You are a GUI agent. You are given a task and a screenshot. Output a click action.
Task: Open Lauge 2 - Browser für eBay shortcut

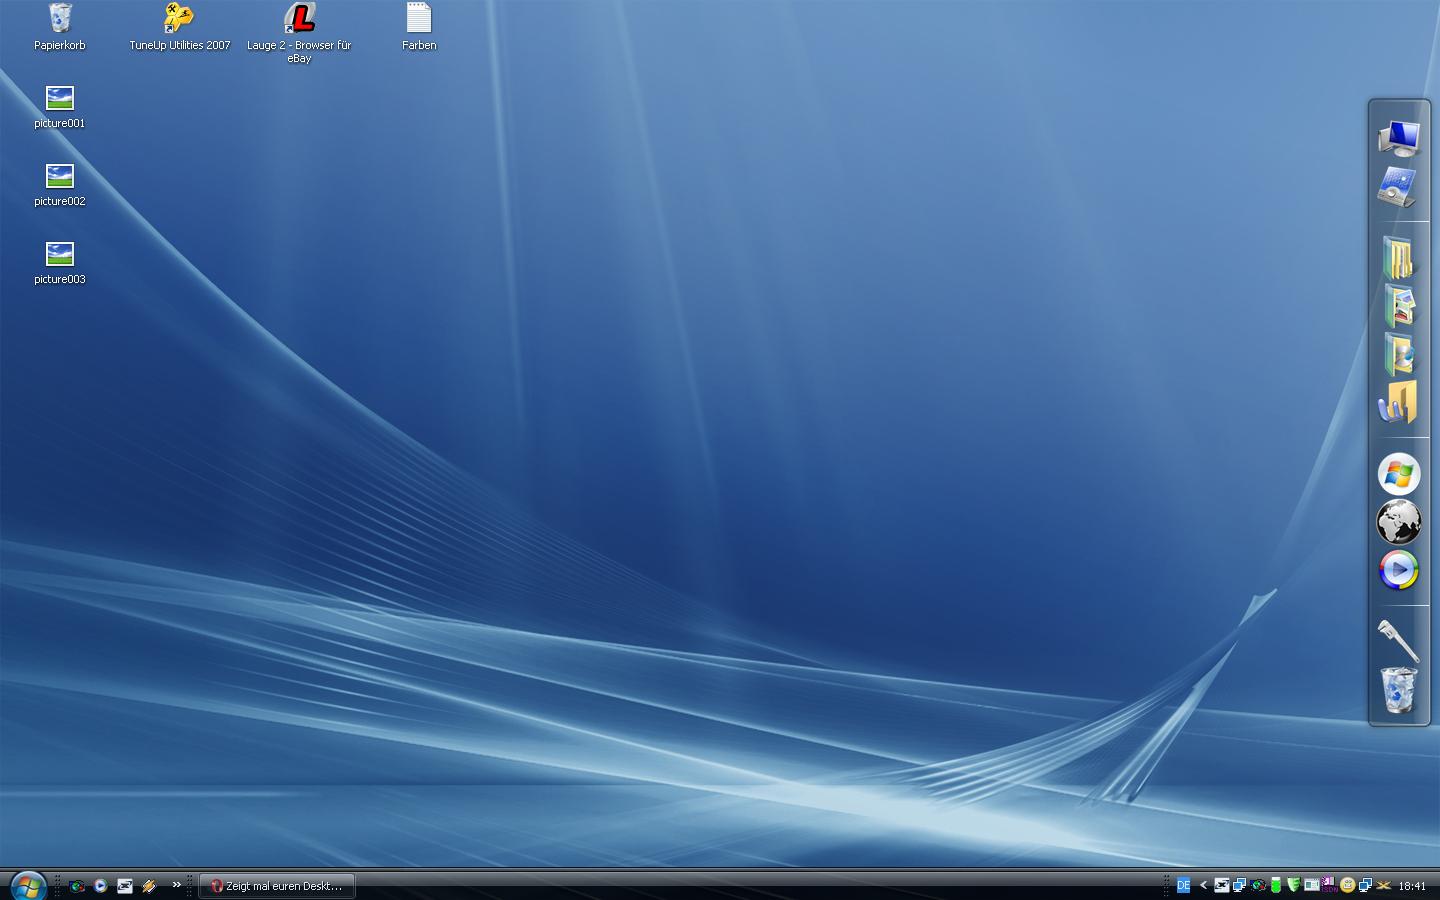coord(299,33)
